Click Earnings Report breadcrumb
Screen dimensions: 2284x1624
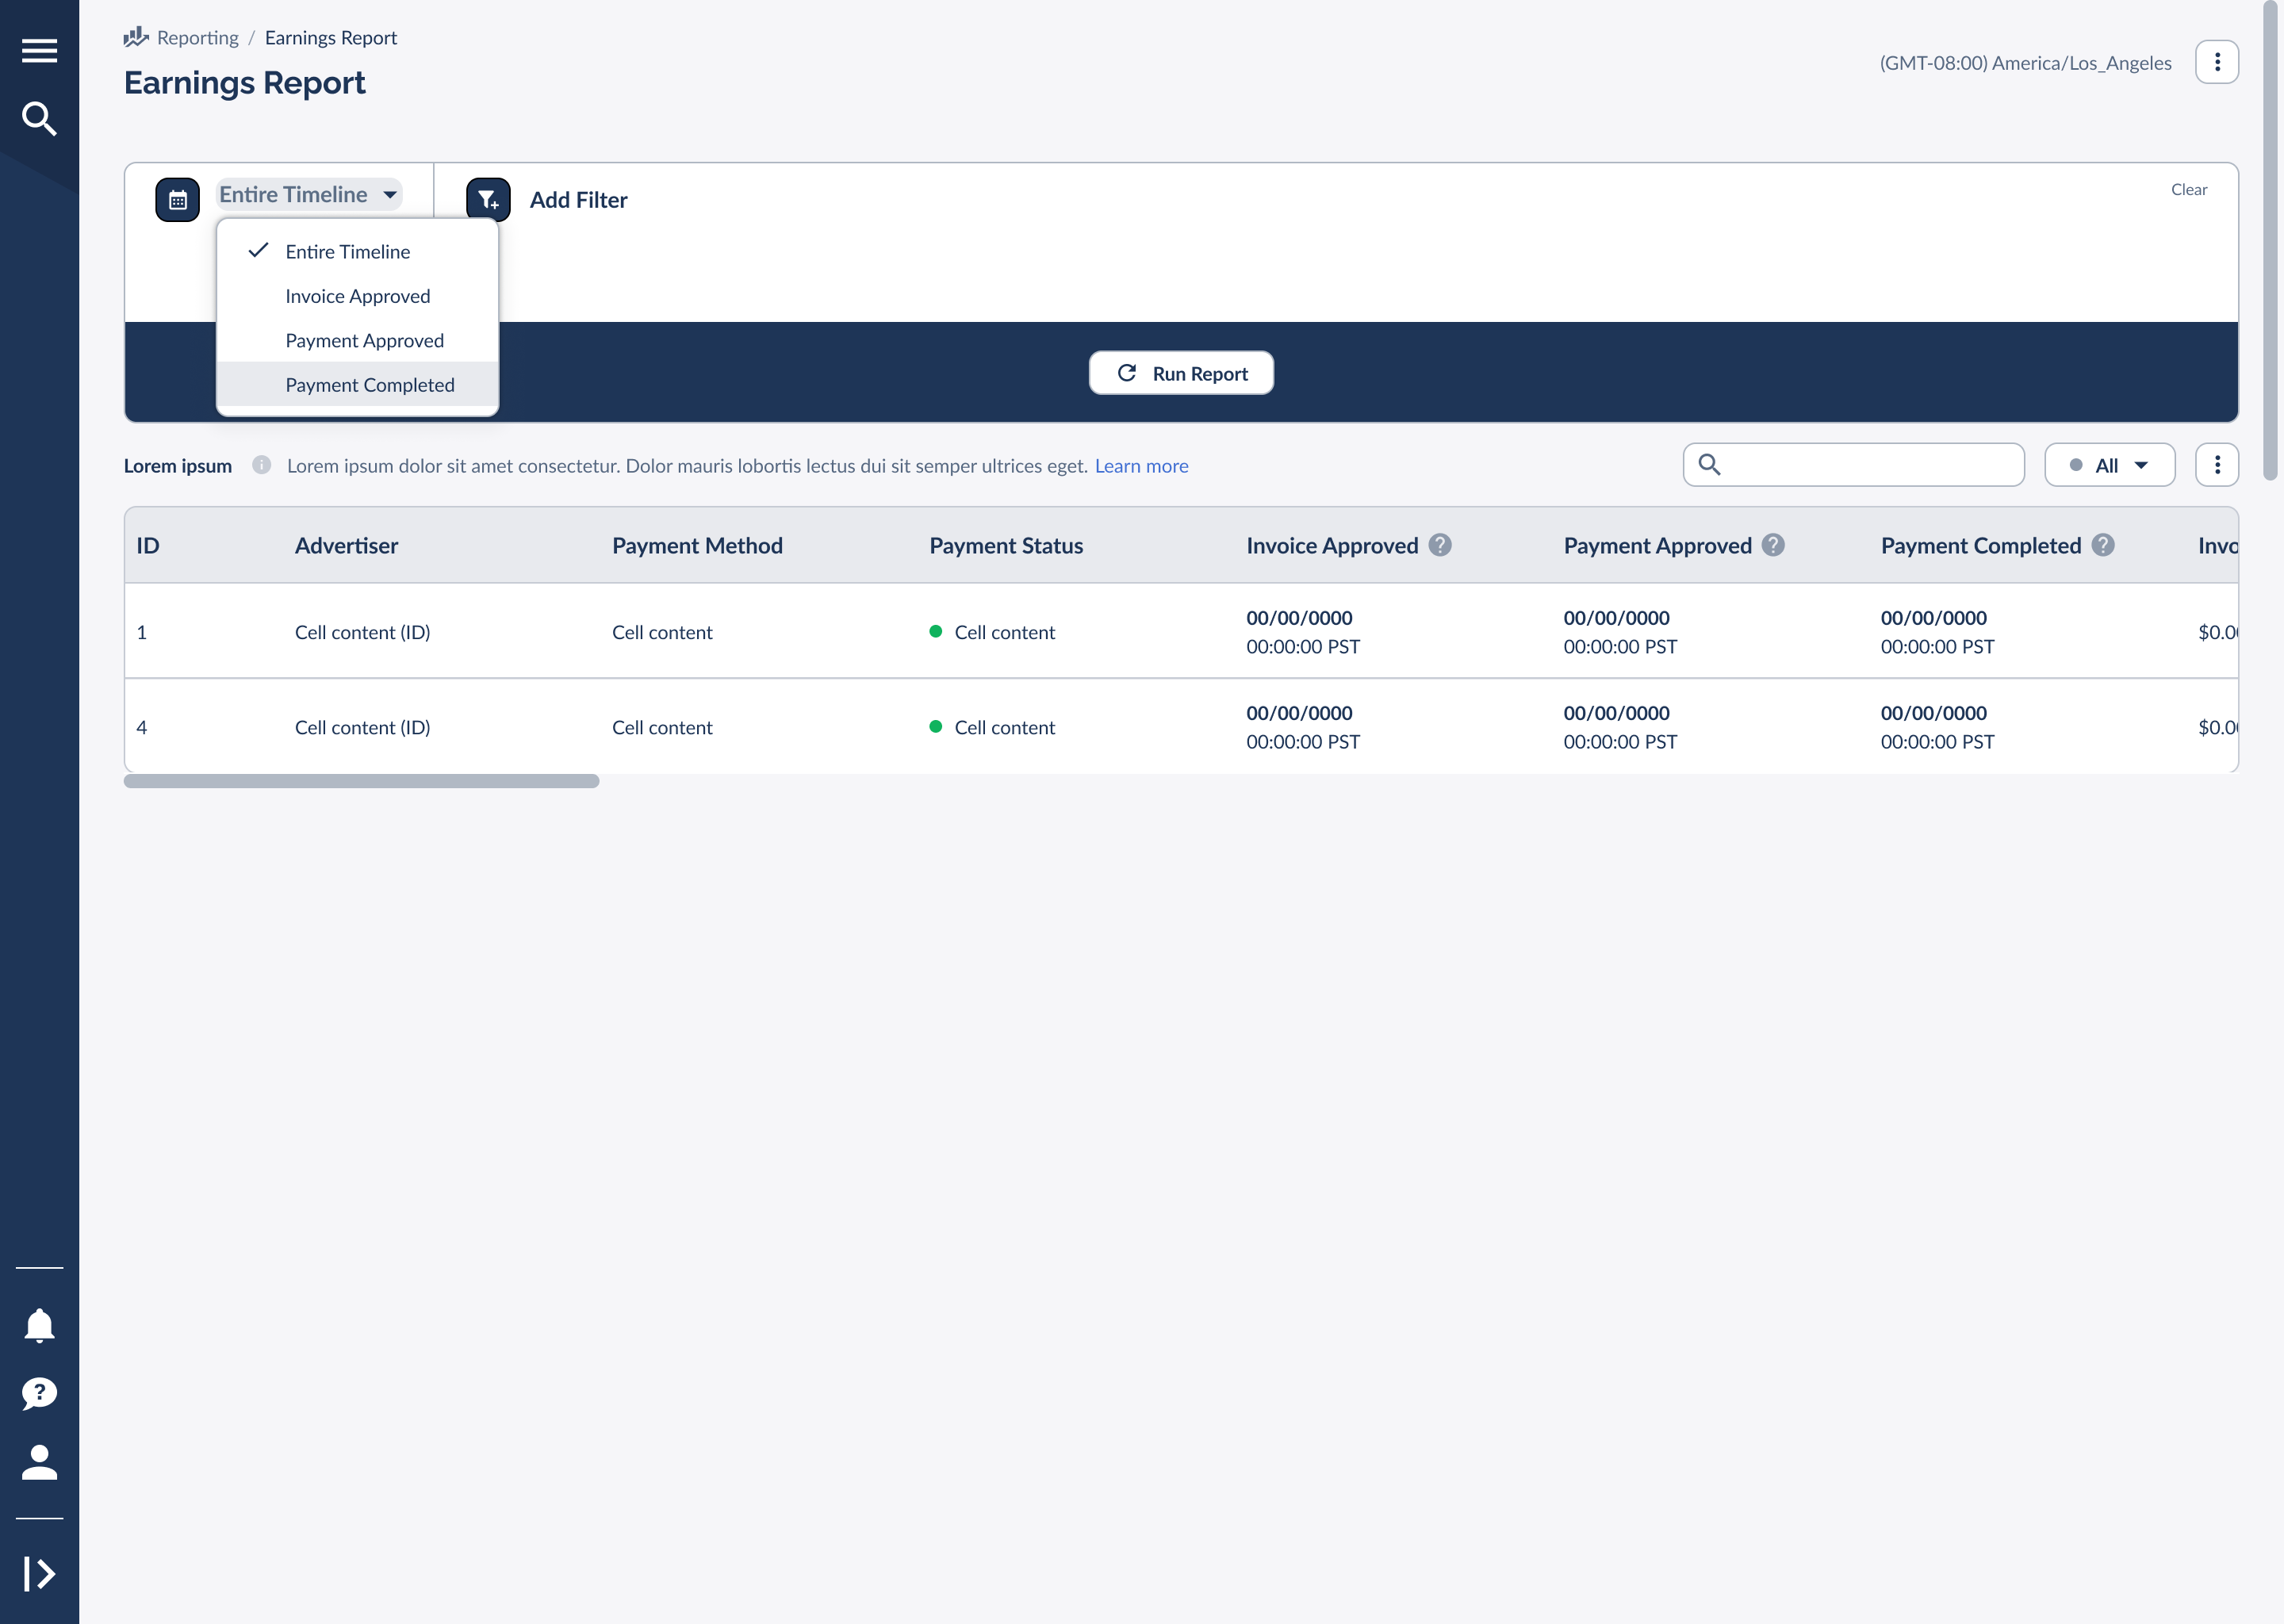[x=331, y=37]
